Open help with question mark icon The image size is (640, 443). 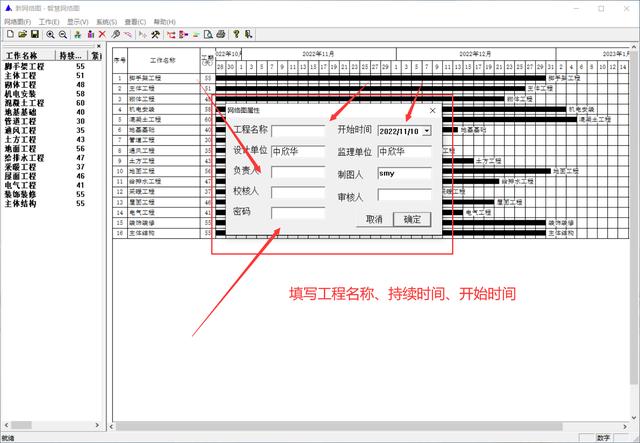(x=236, y=35)
